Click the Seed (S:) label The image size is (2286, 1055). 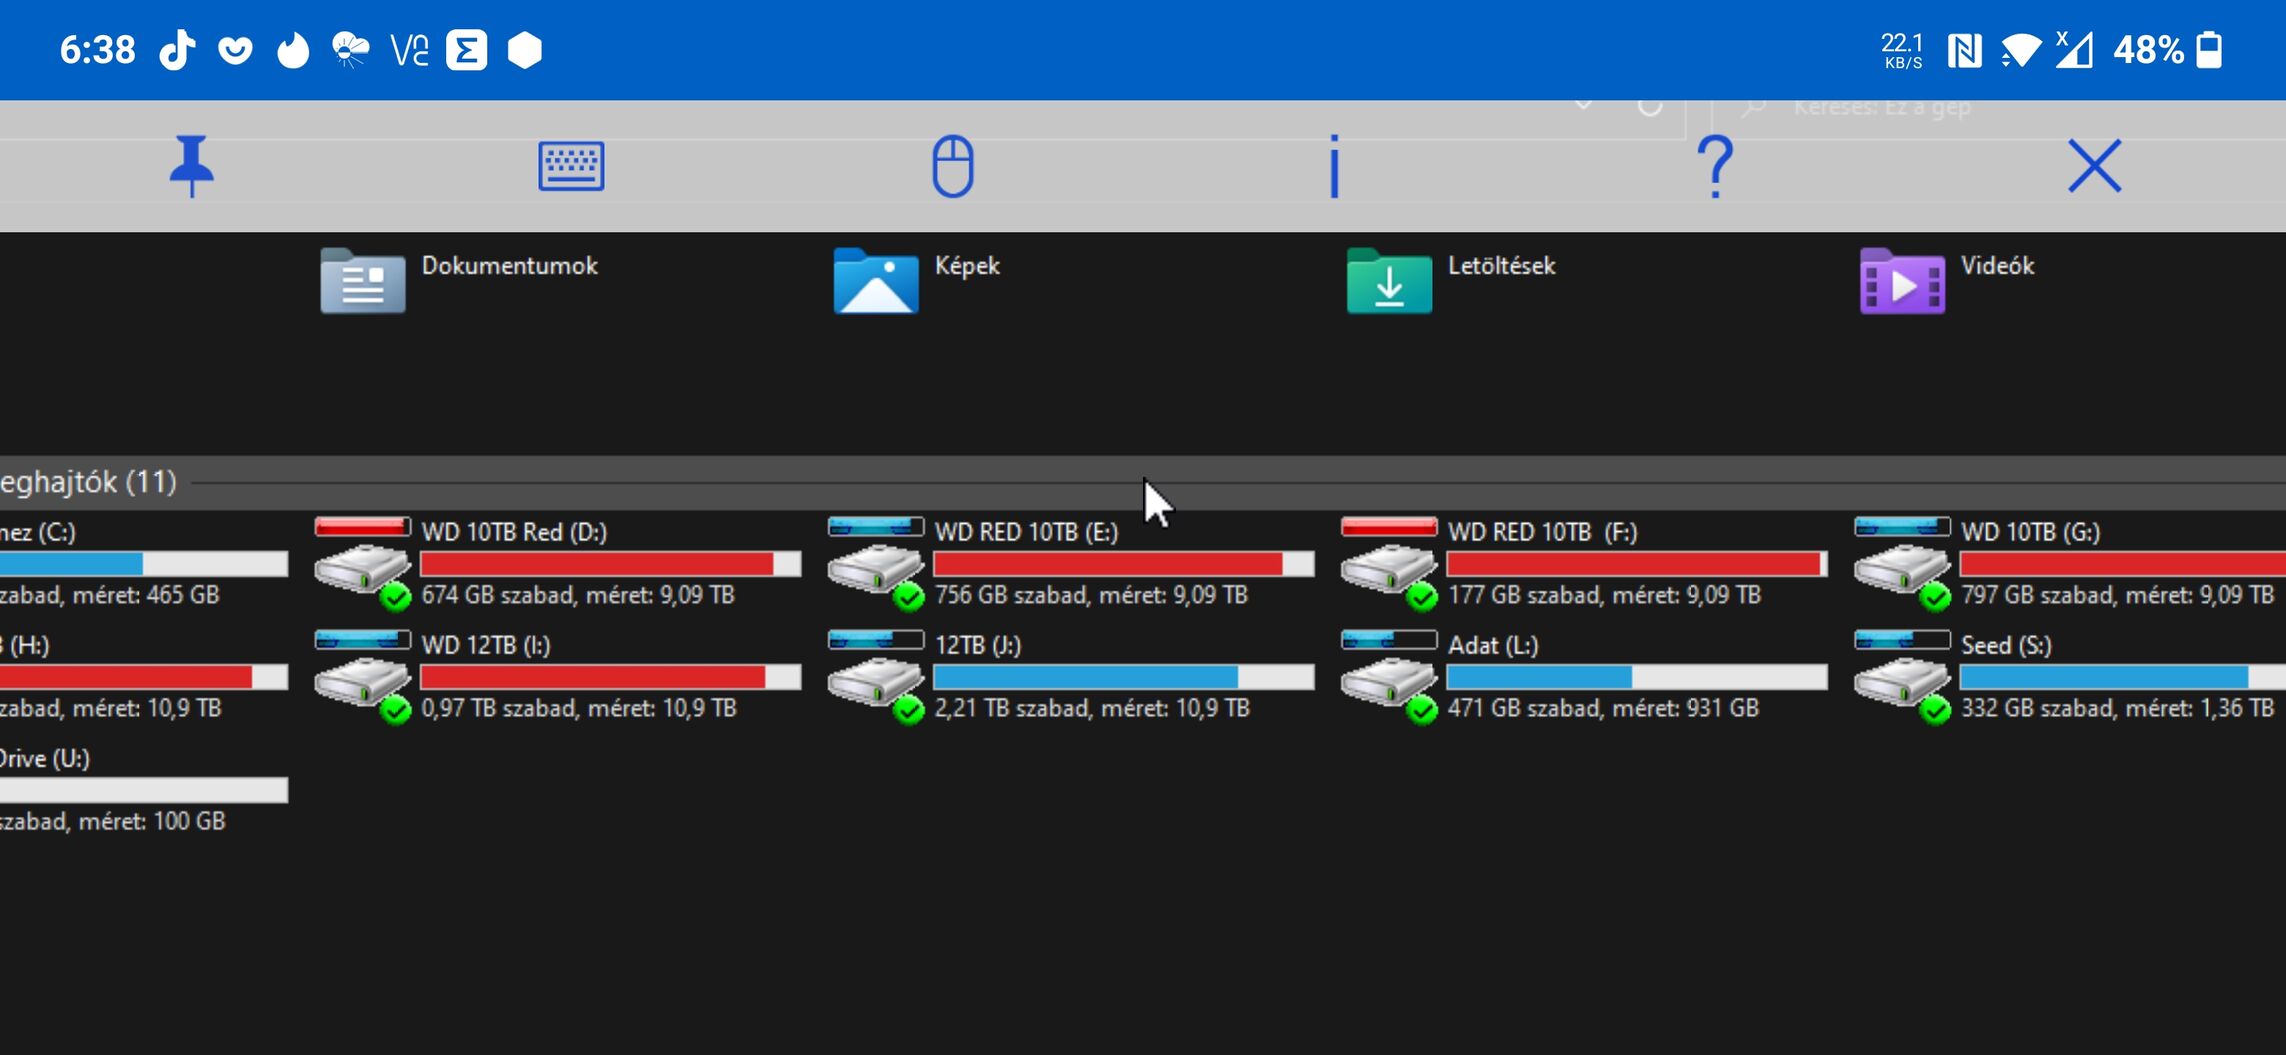(x=2006, y=645)
